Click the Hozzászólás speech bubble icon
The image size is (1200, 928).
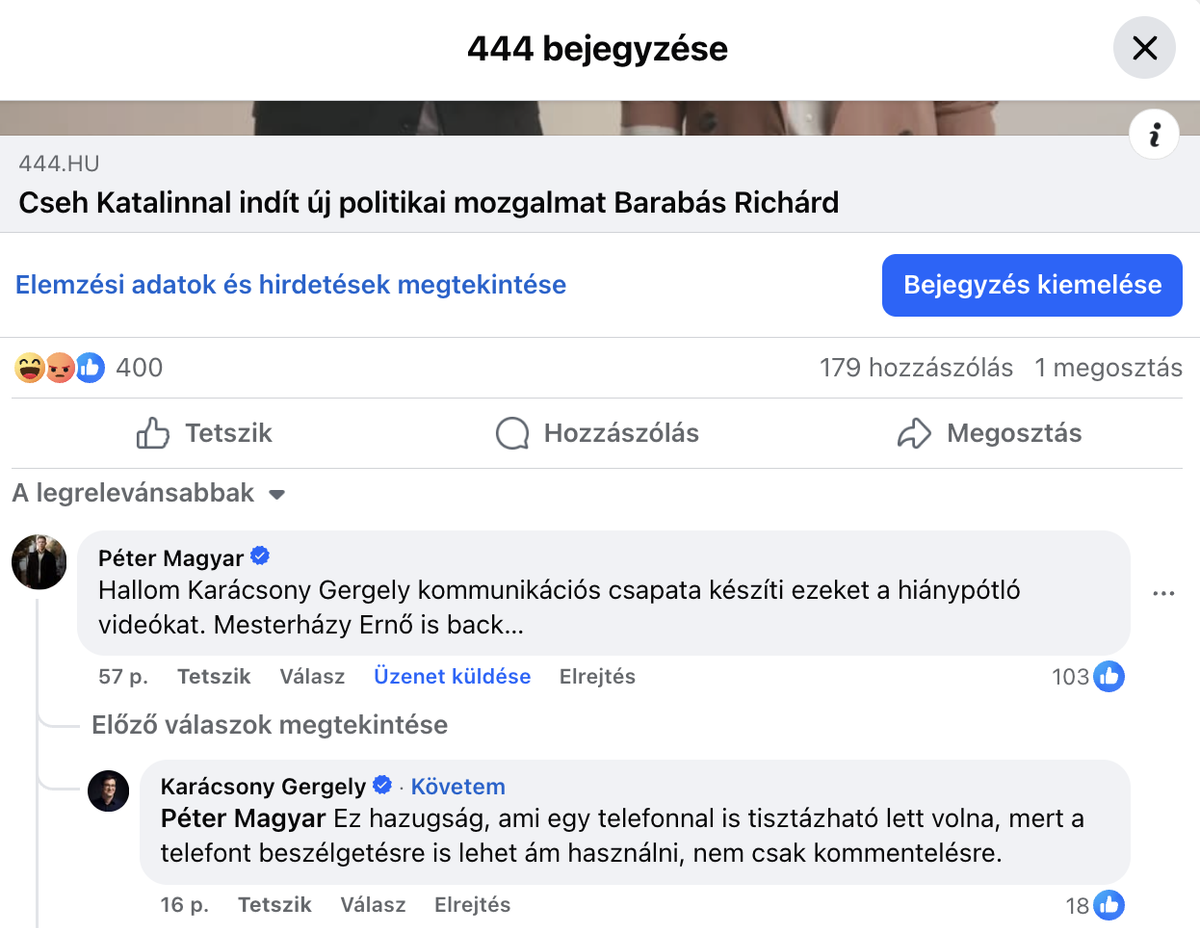point(512,433)
